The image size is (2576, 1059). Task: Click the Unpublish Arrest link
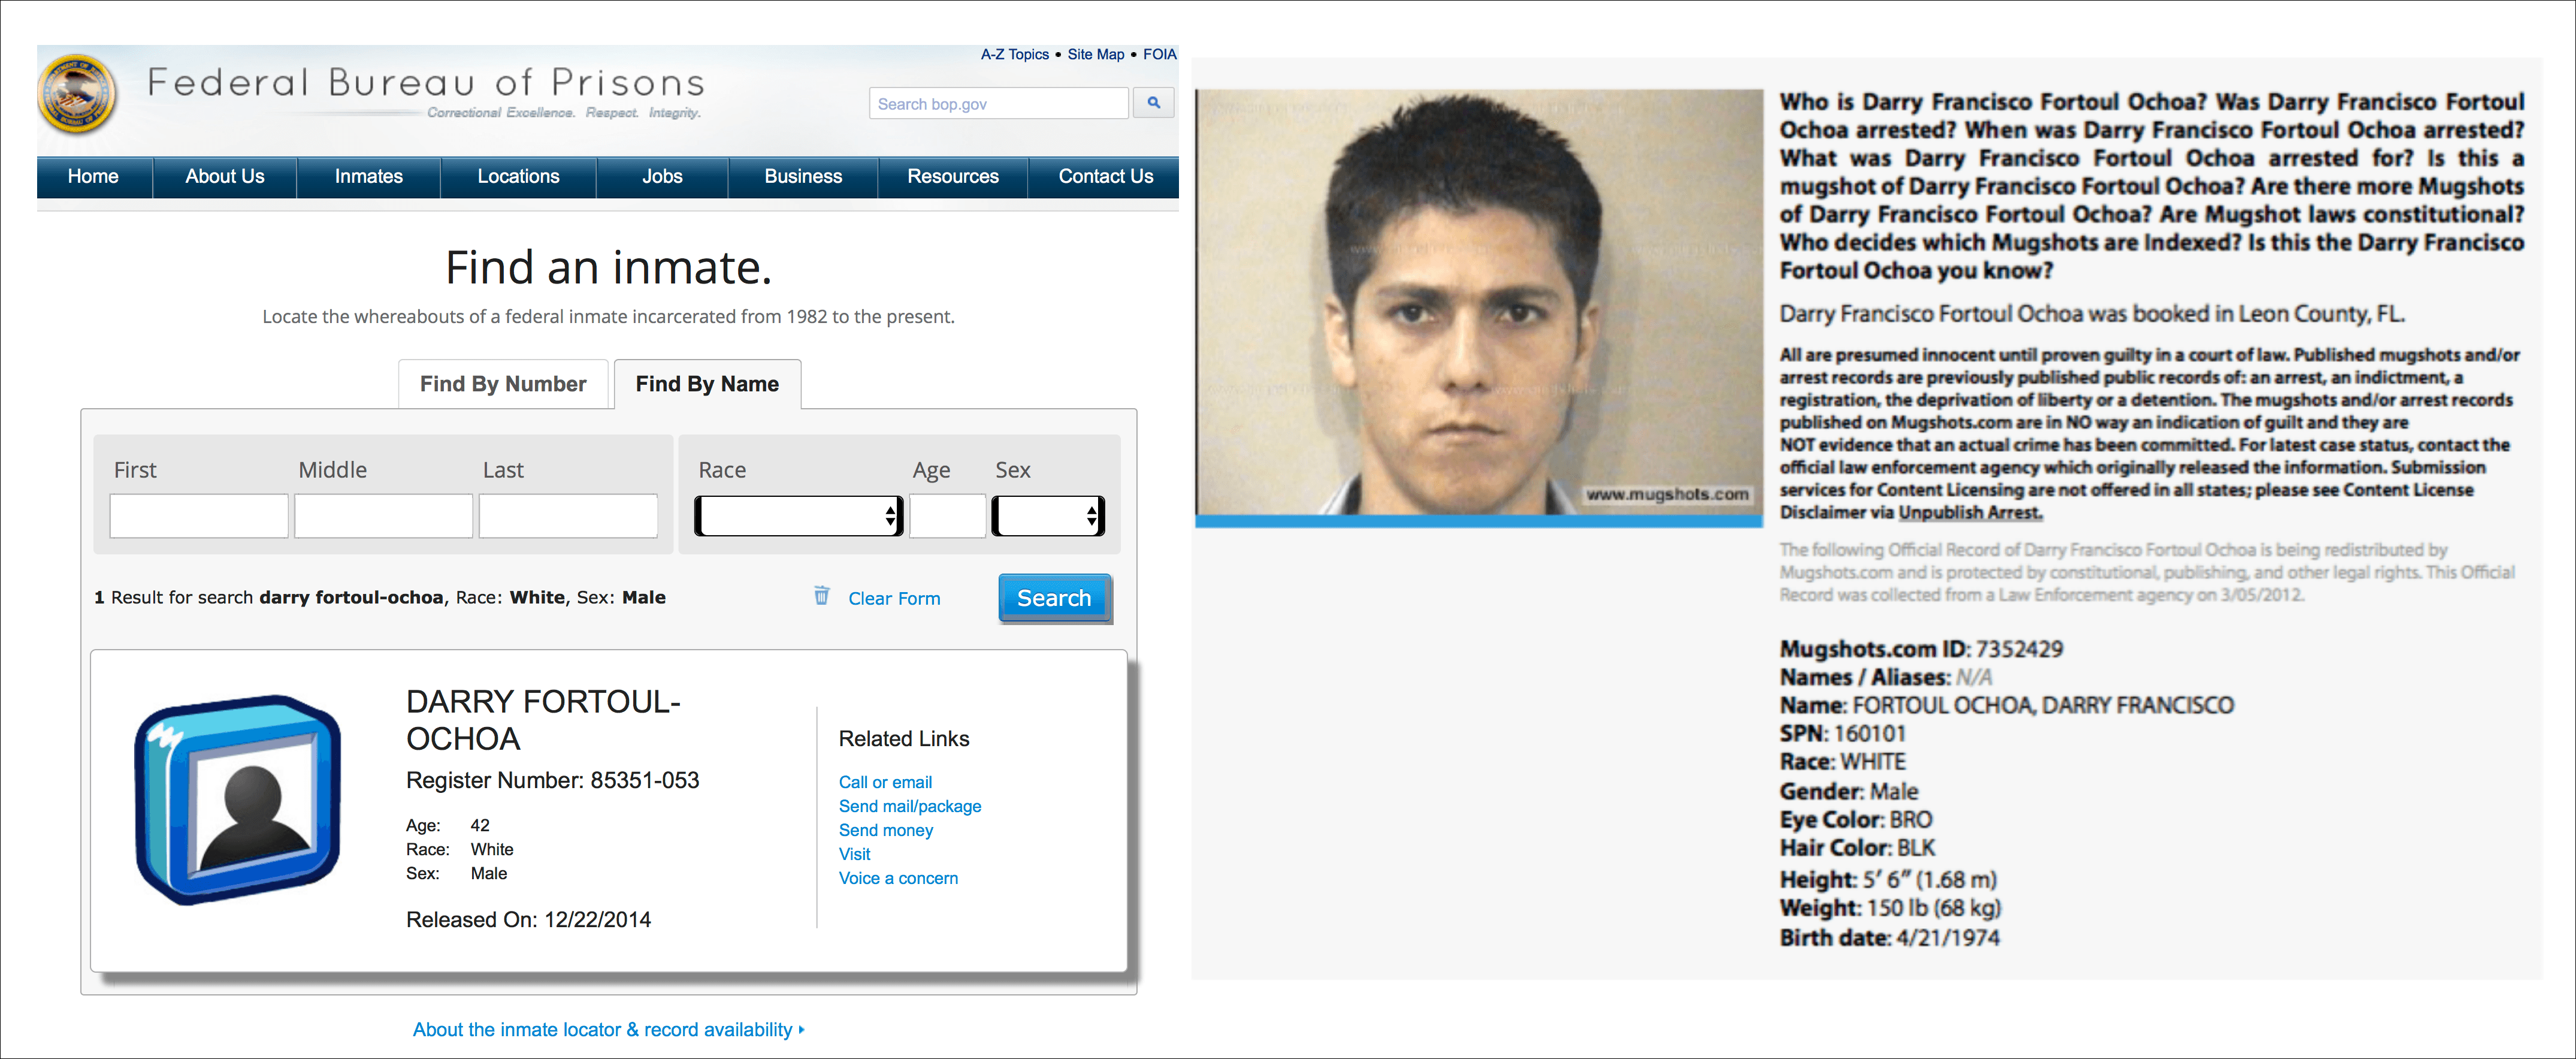[1969, 513]
